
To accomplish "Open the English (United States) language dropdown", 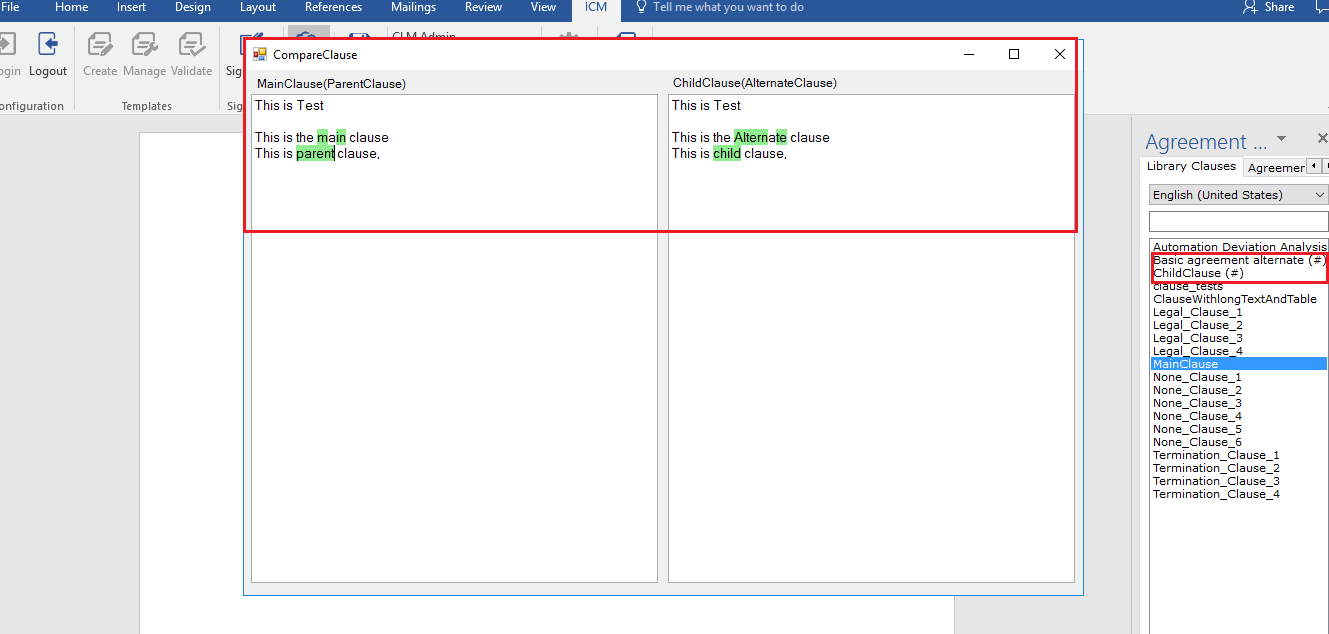I will [x=1238, y=195].
